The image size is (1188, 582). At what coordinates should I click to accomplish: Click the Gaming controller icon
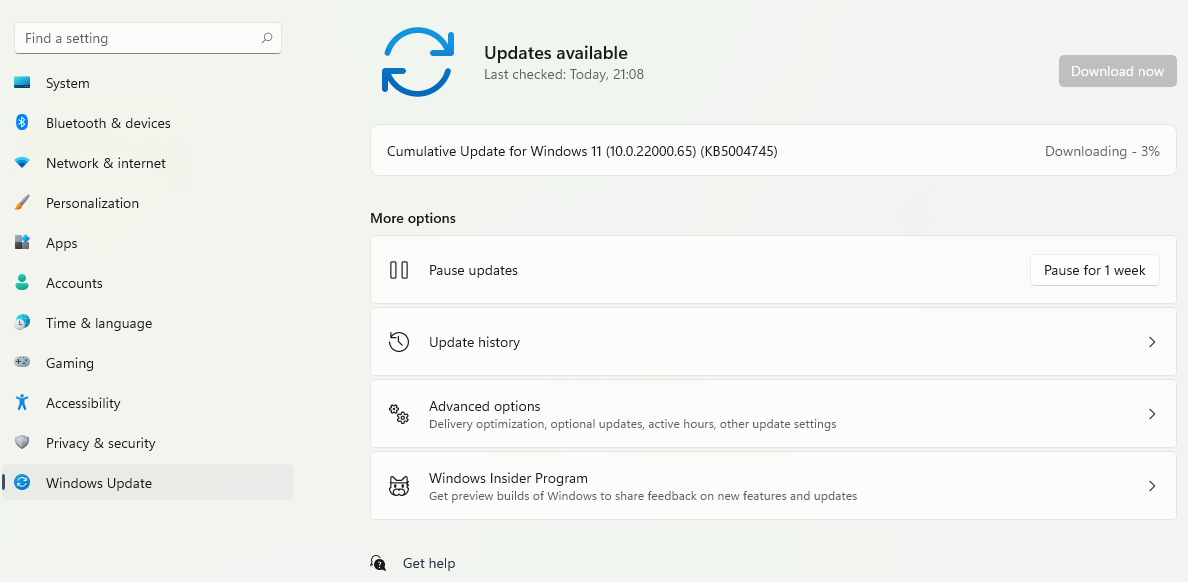[x=22, y=362]
